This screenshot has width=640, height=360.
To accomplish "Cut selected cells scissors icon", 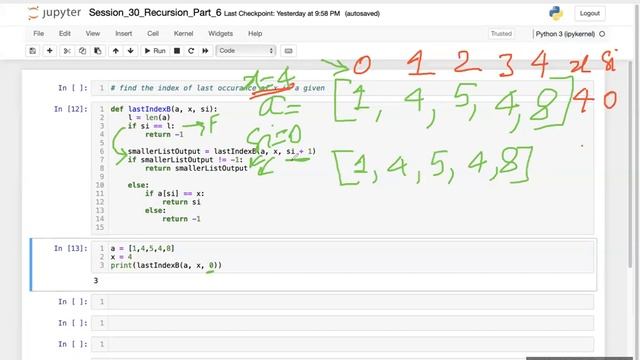I will (x=67, y=51).
